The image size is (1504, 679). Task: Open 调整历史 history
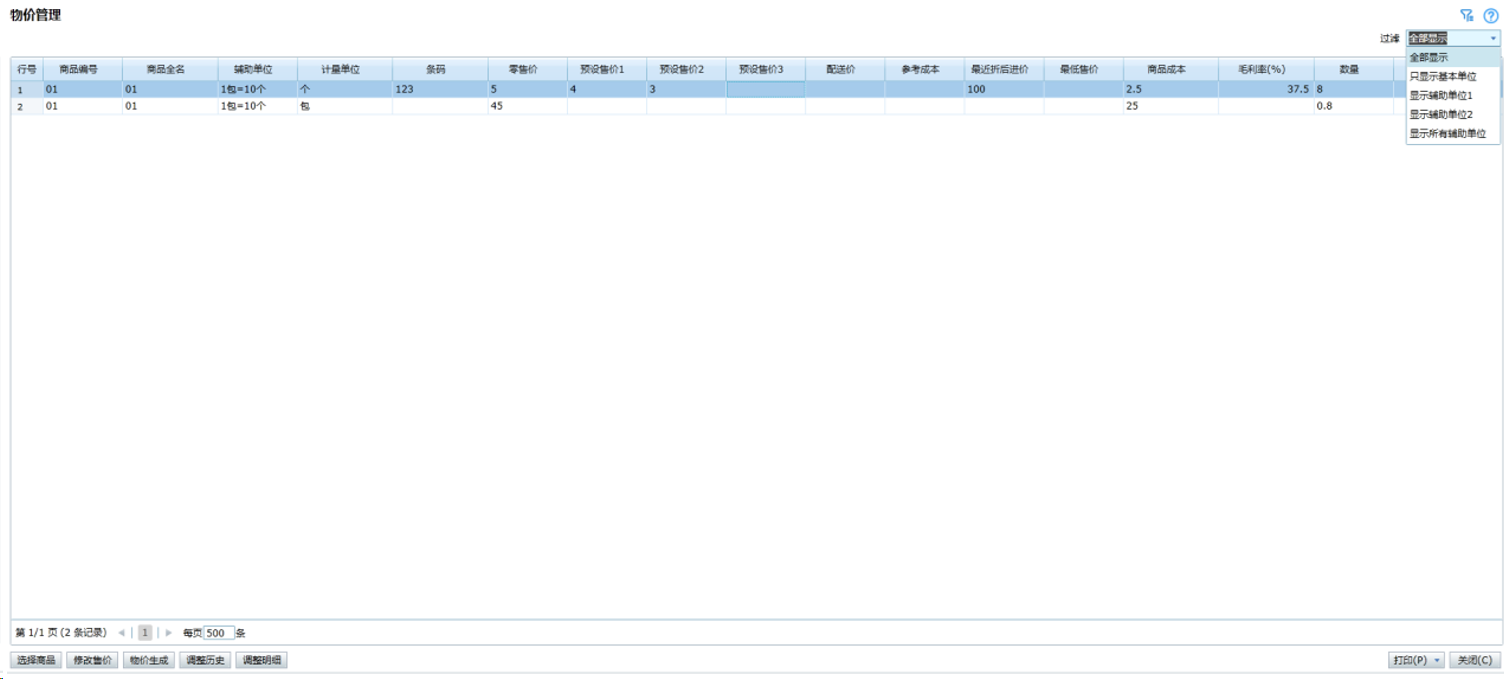pyautogui.click(x=206, y=660)
